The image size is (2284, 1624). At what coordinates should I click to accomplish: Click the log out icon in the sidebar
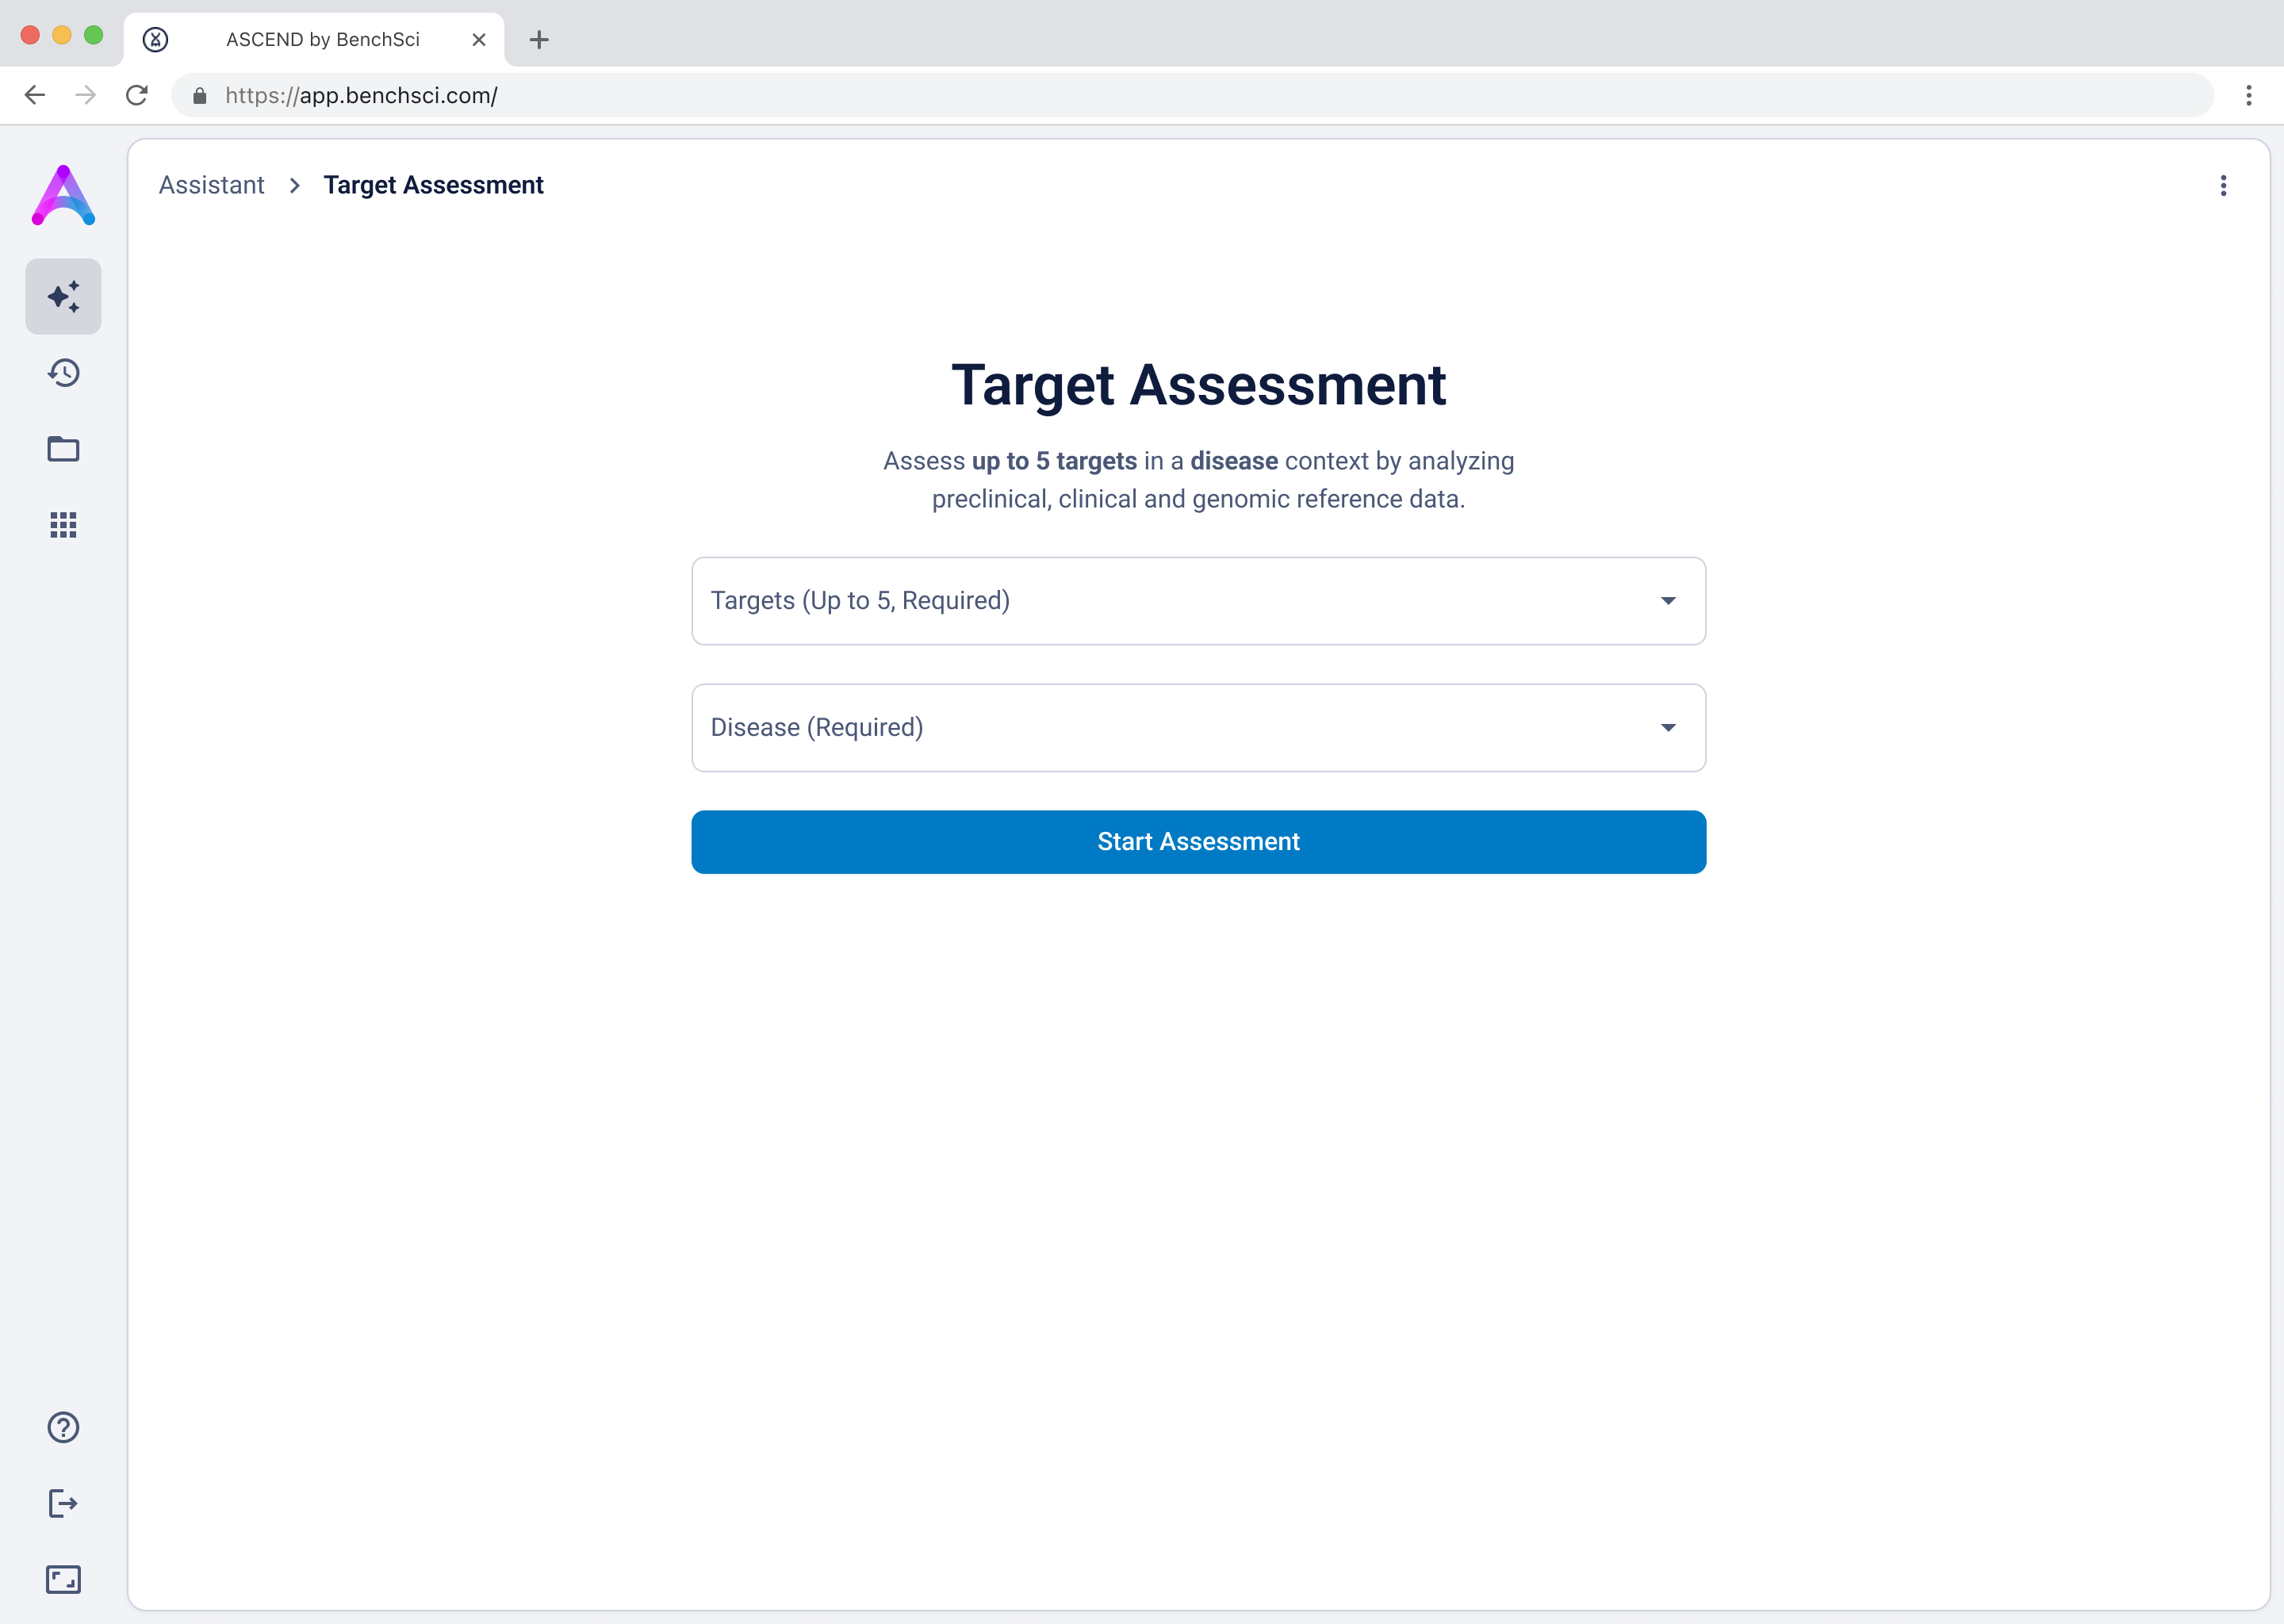point(63,1503)
